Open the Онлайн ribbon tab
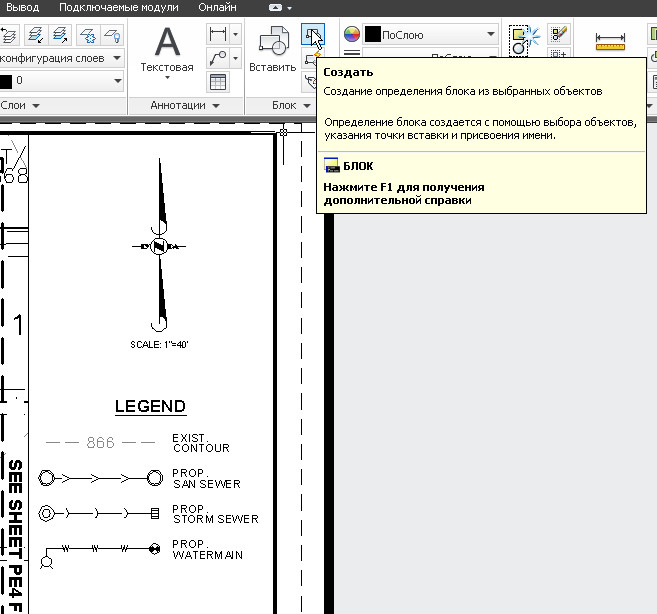Image resolution: width=657 pixels, height=614 pixels. 217,8
